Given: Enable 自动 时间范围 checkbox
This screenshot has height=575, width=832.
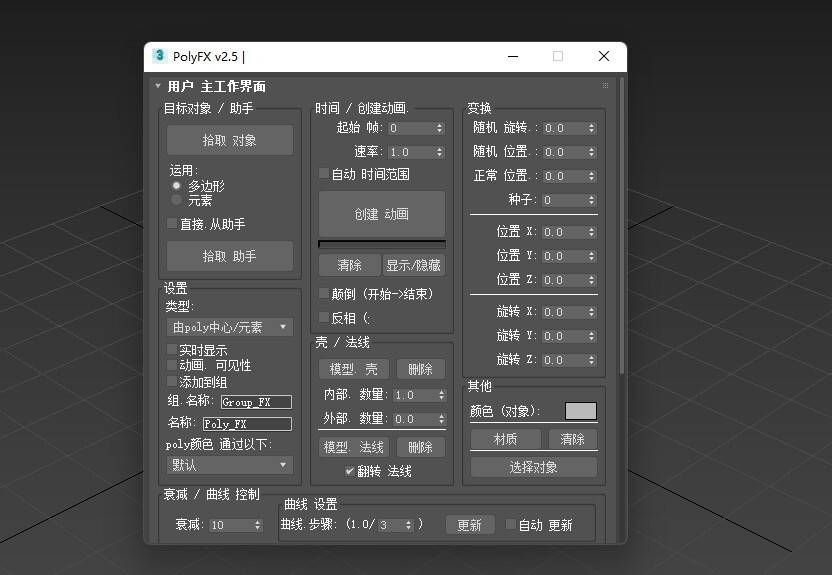Looking at the screenshot, I should coord(323,173).
